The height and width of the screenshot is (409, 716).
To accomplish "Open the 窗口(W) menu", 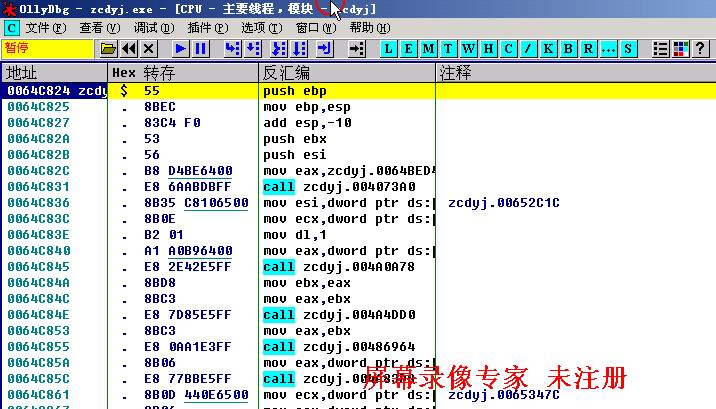I will 316,28.
